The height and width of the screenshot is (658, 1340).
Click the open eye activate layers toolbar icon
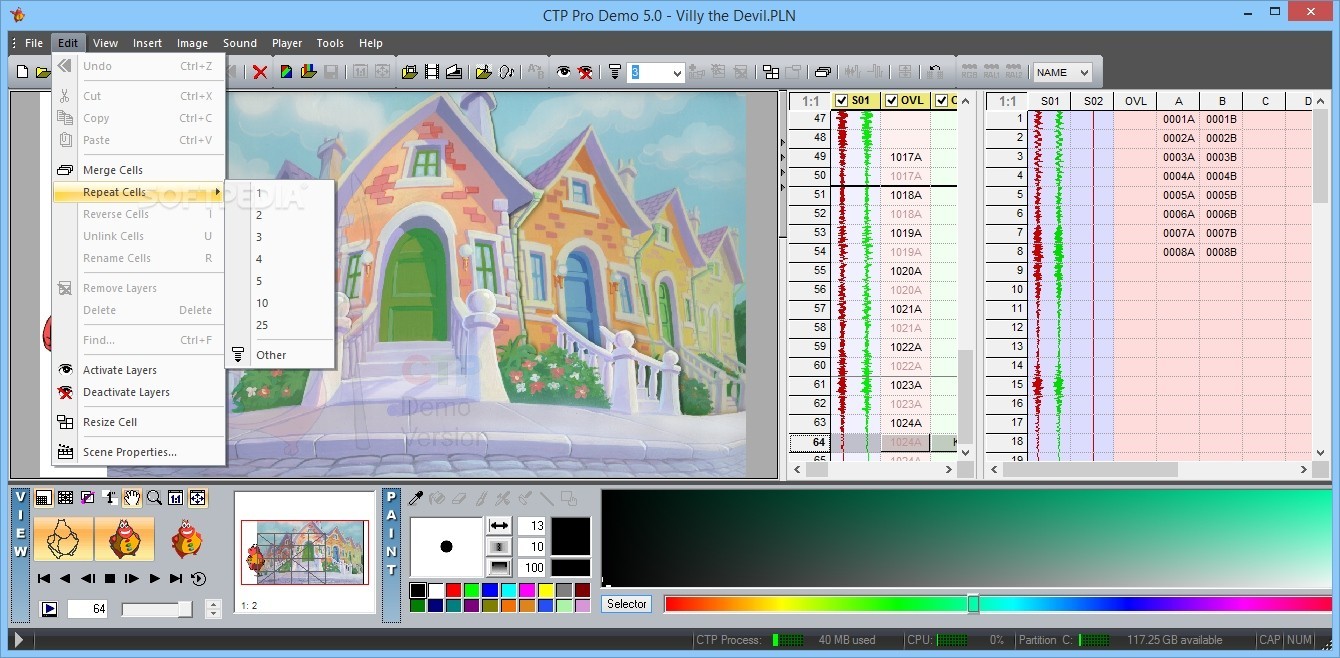pyautogui.click(x=564, y=72)
